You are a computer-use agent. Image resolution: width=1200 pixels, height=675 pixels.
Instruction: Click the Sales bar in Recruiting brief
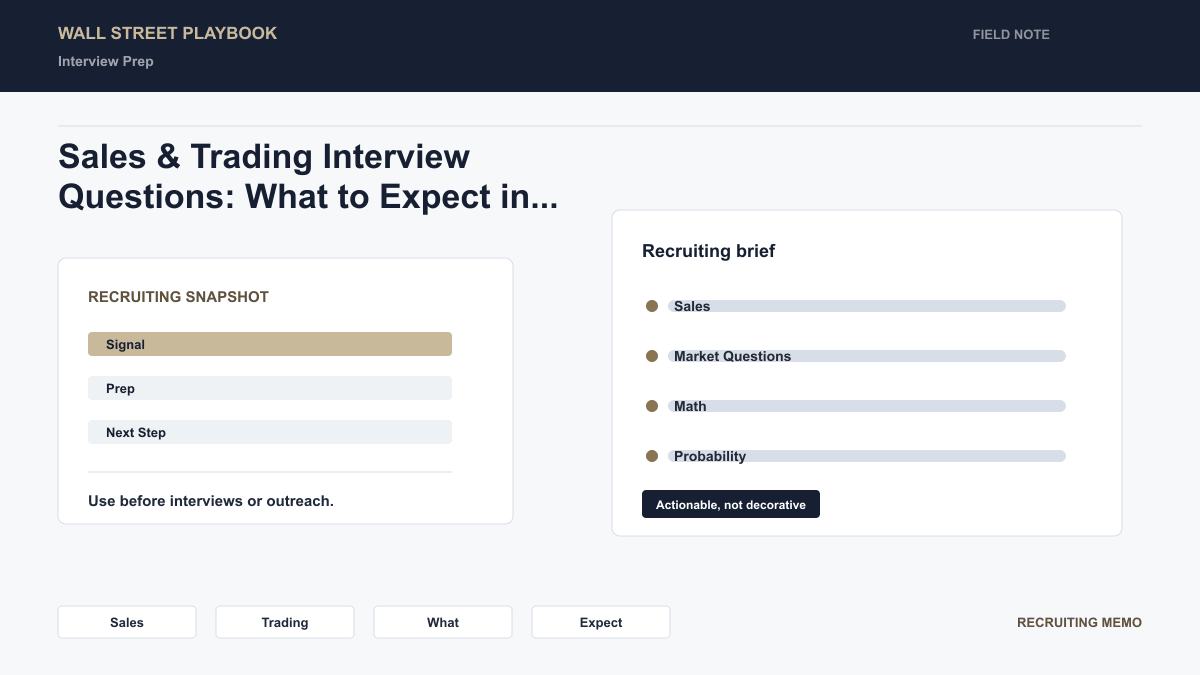pos(867,306)
